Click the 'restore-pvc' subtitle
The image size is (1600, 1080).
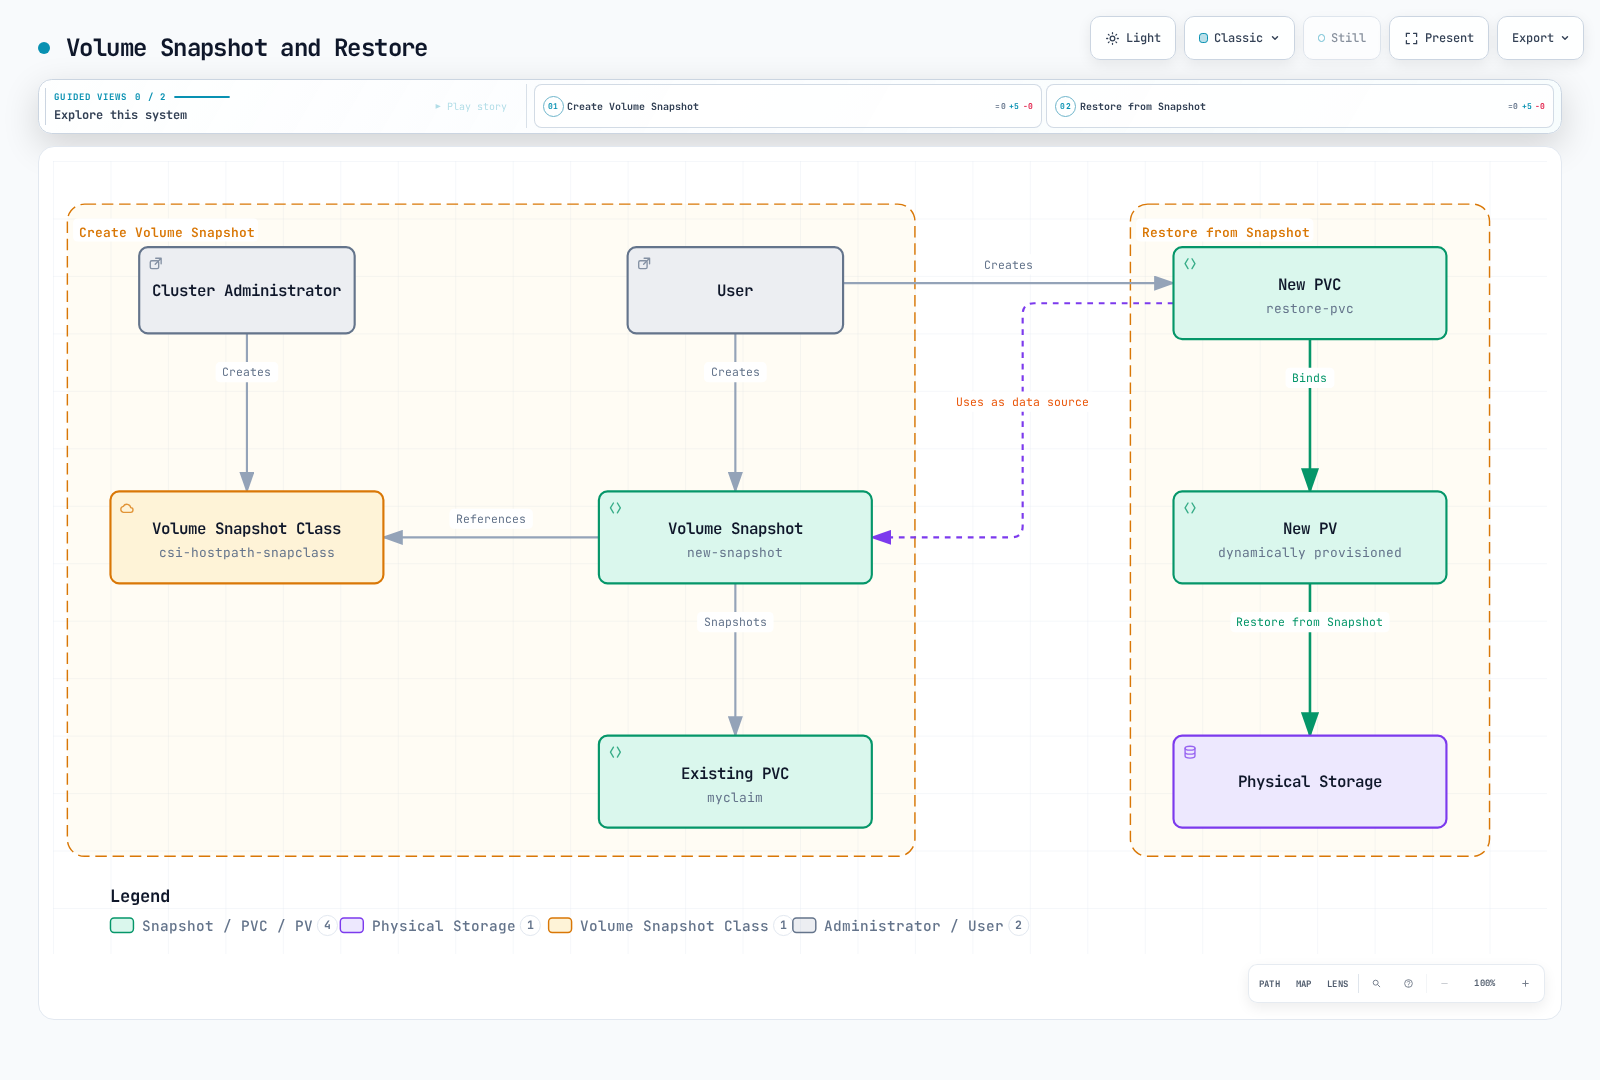(x=1309, y=309)
